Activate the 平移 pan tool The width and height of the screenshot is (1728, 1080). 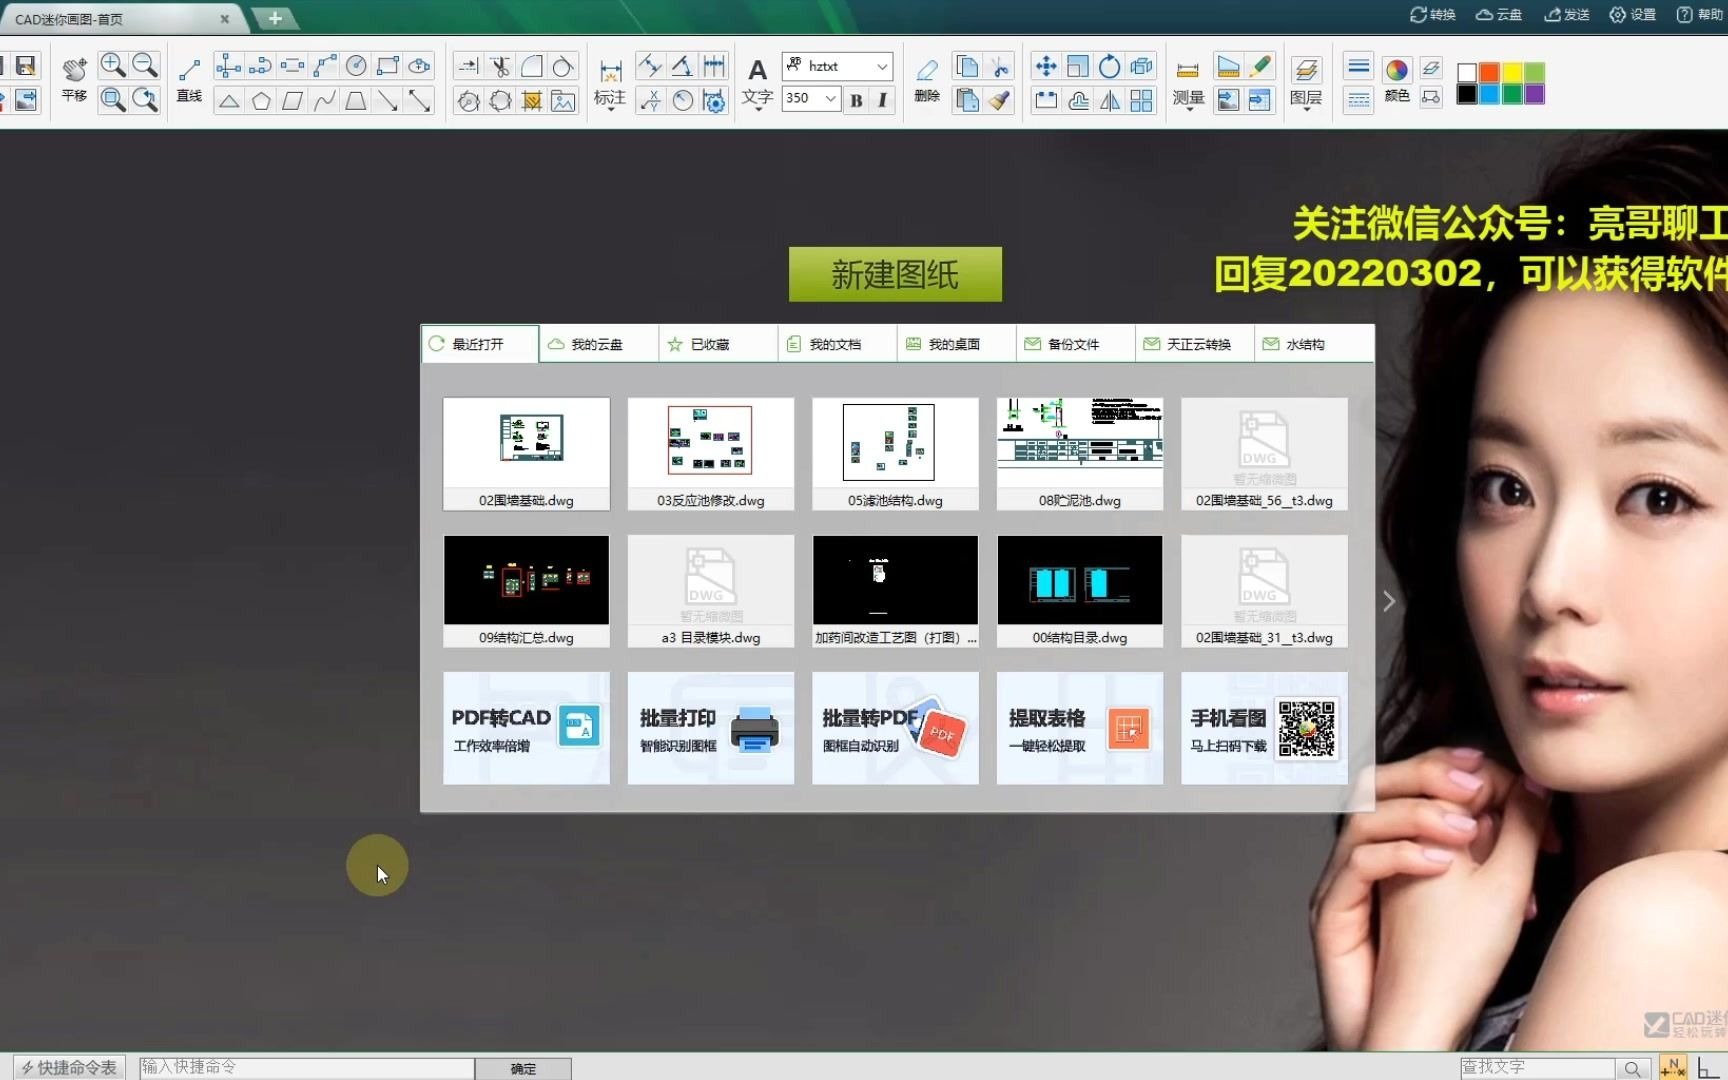tap(73, 80)
